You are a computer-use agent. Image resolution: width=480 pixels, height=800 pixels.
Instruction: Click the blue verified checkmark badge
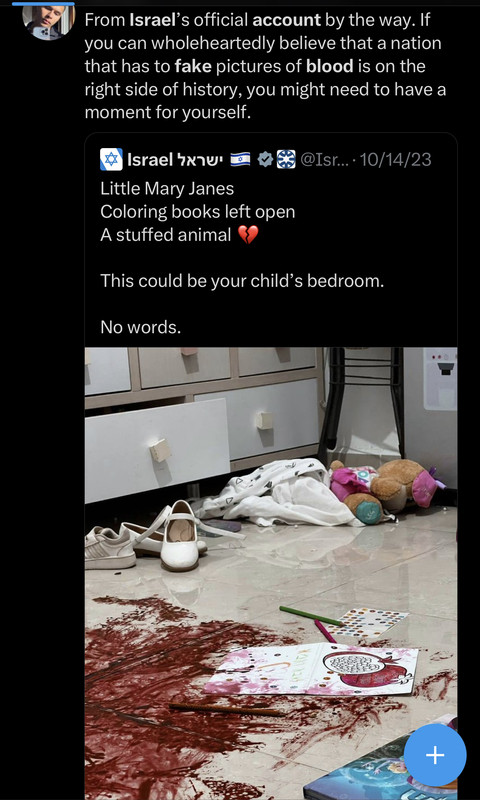coord(265,160)
